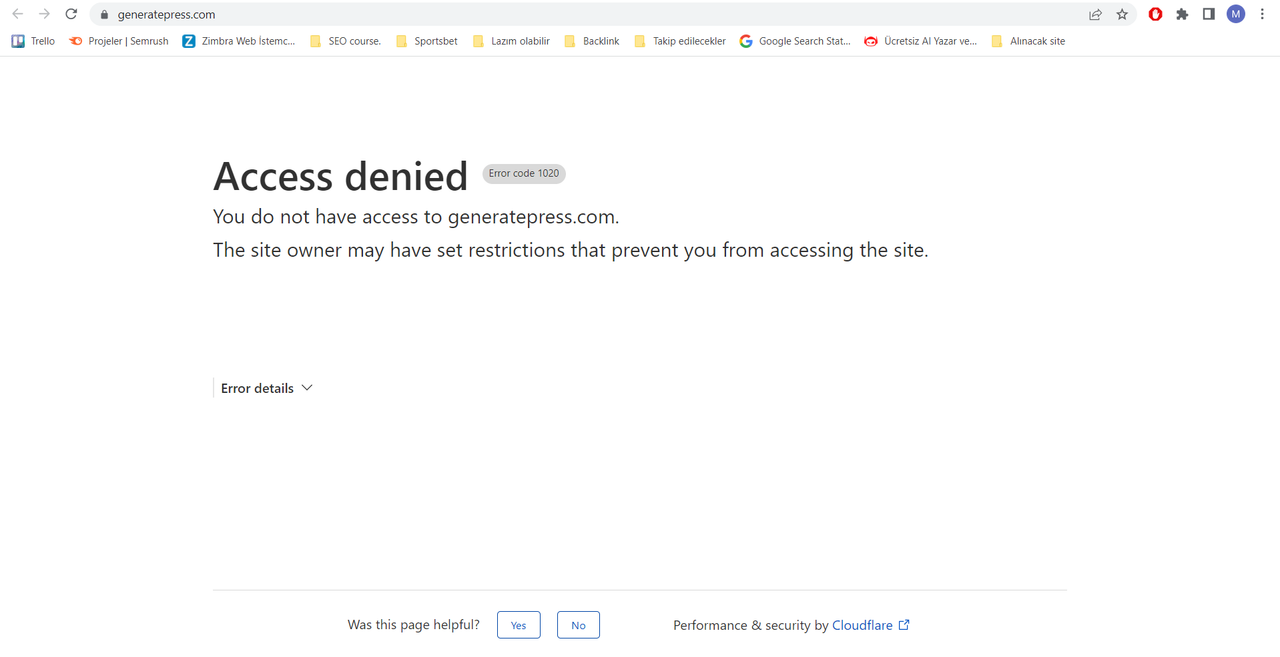1280x657 pixels.
Task: Toggle the side panel icon
Action: click(x=1209, y=14)
